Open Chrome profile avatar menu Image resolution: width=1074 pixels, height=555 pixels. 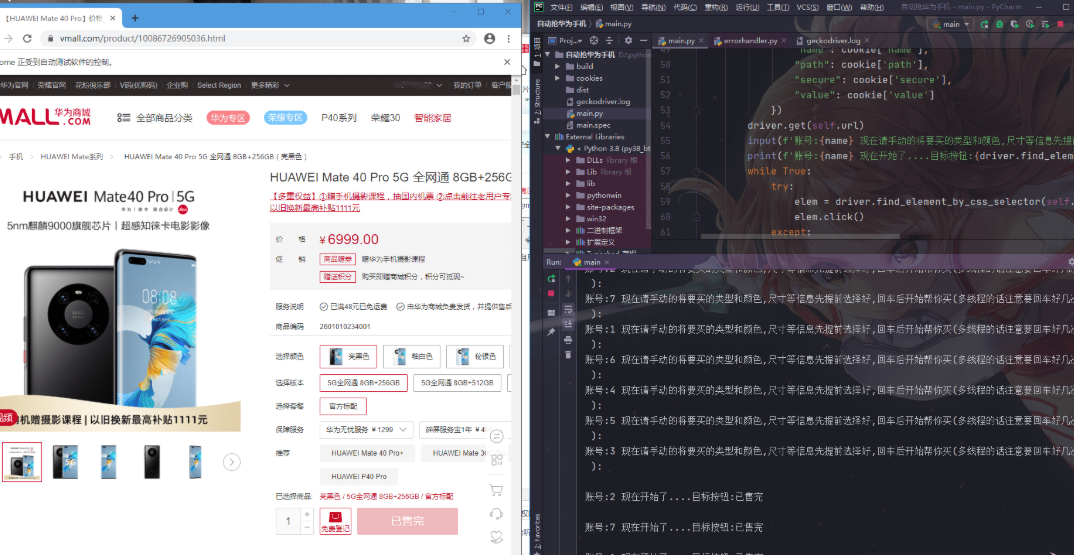pyautogui.click(x=490, y=38)
